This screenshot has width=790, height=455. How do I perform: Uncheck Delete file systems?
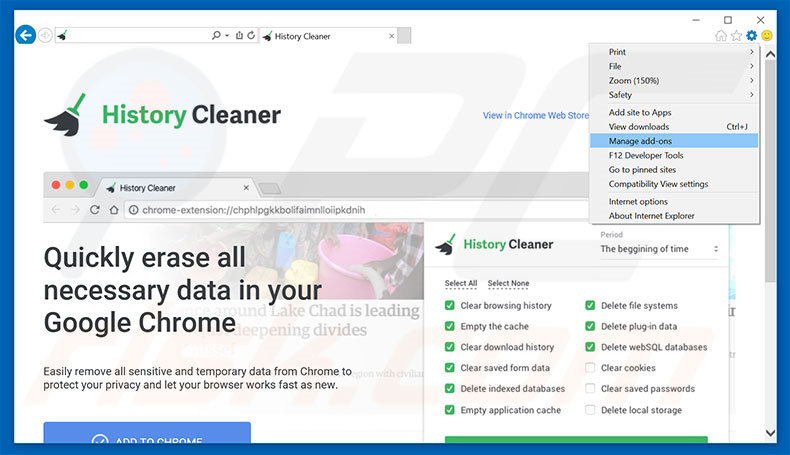[x=590, y=305]
